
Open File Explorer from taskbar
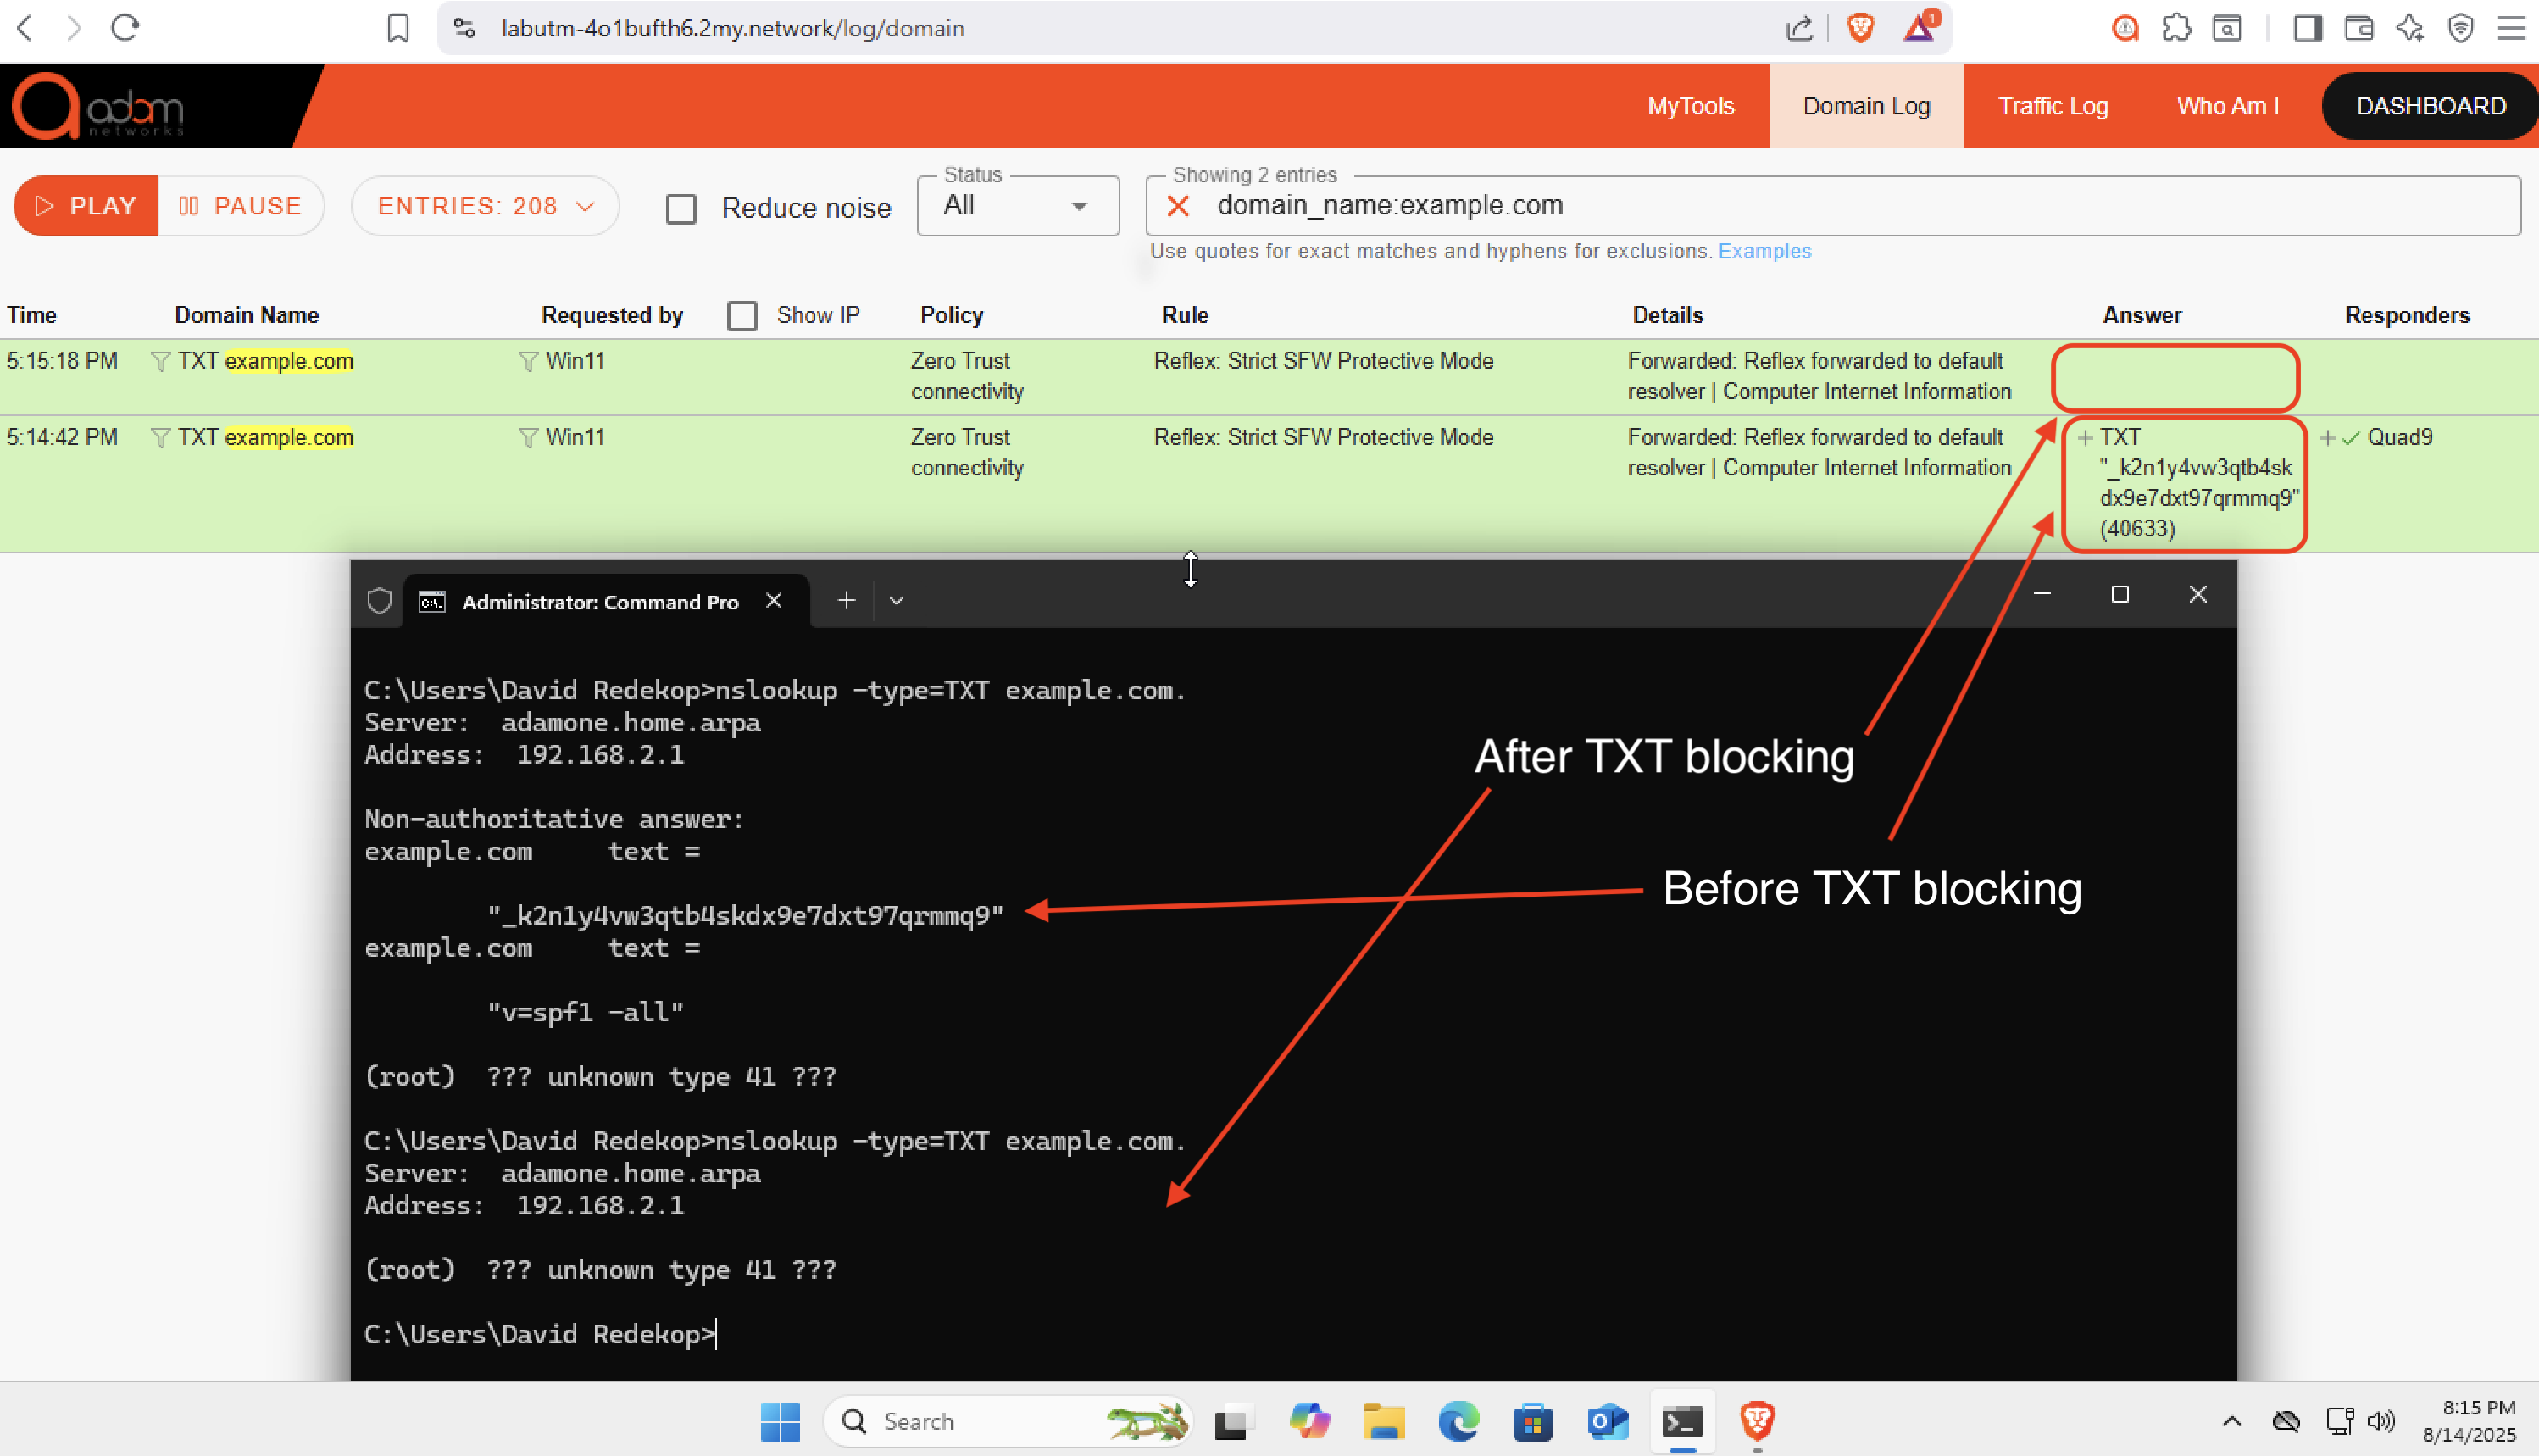[x=1384, y=1421]
